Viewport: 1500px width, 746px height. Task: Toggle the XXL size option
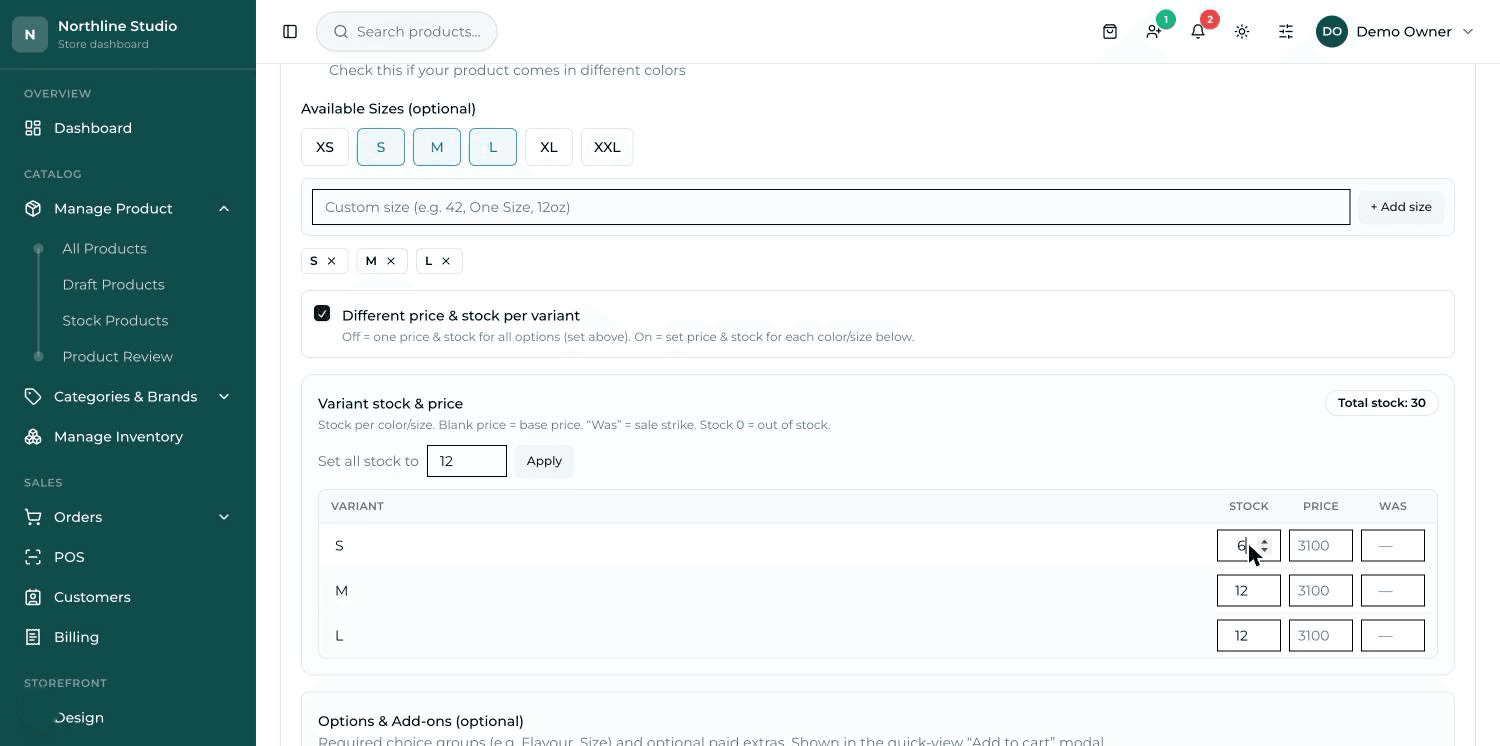pos(607,147)
